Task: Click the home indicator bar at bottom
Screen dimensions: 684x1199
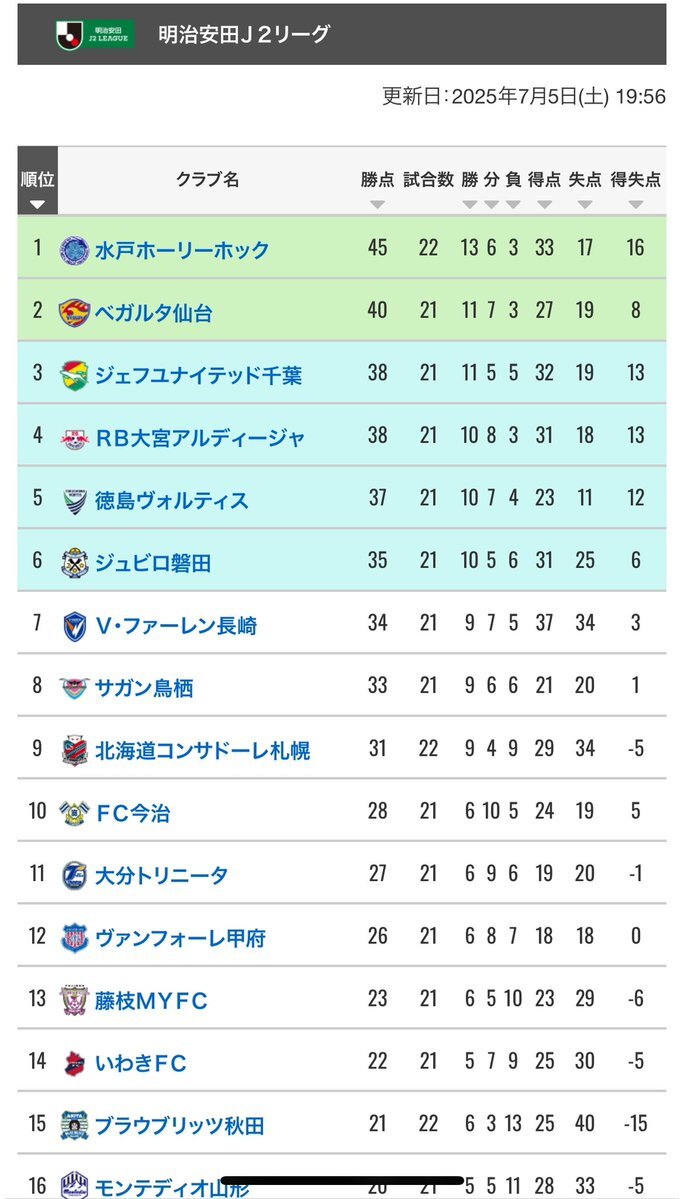Action: click(342, 1181)
